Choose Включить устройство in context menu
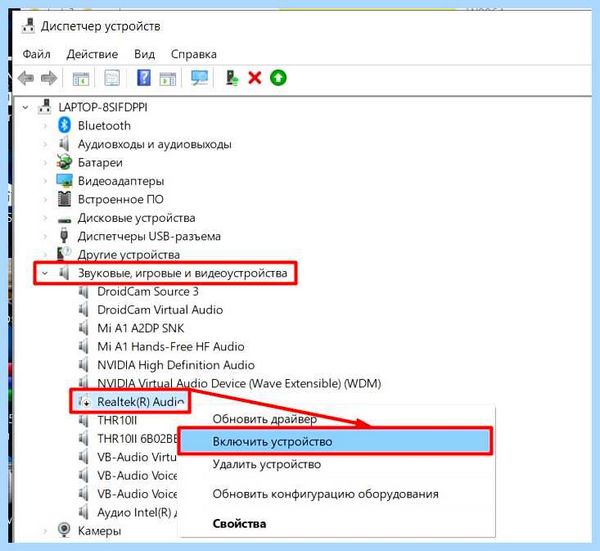 tap(336, 441)
